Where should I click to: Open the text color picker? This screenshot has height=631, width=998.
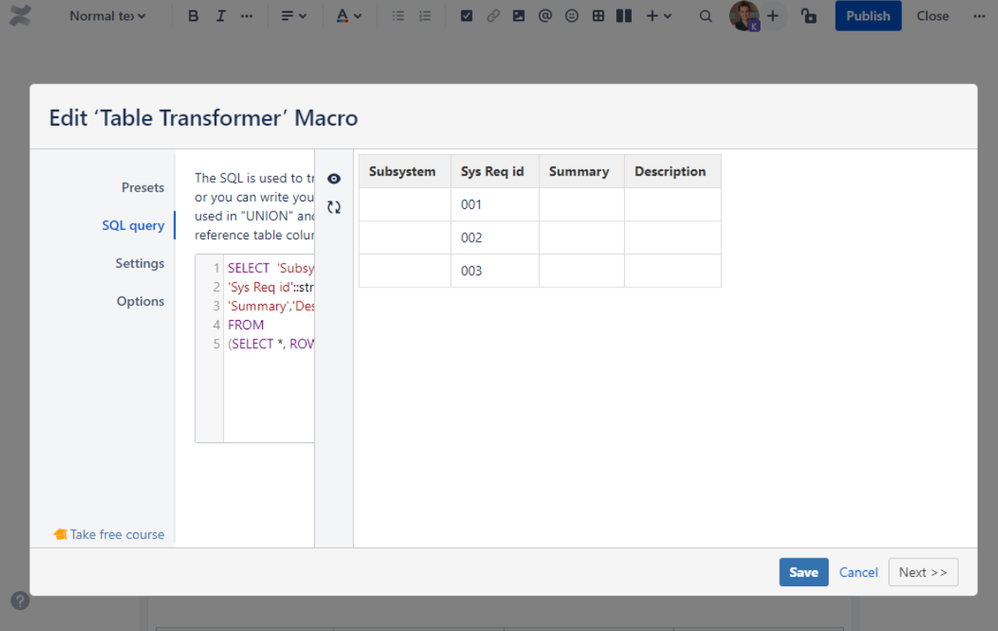(x=348, y=16)
